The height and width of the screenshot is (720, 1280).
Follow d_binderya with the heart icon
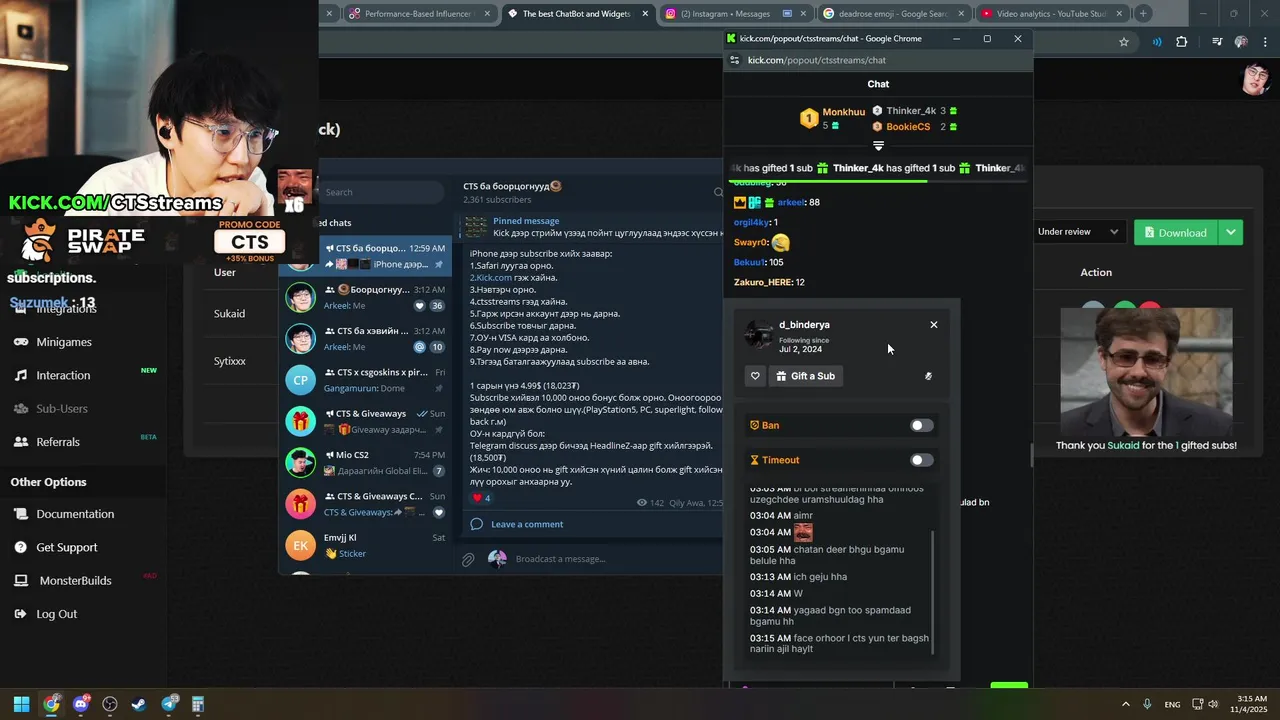point(755,376)
